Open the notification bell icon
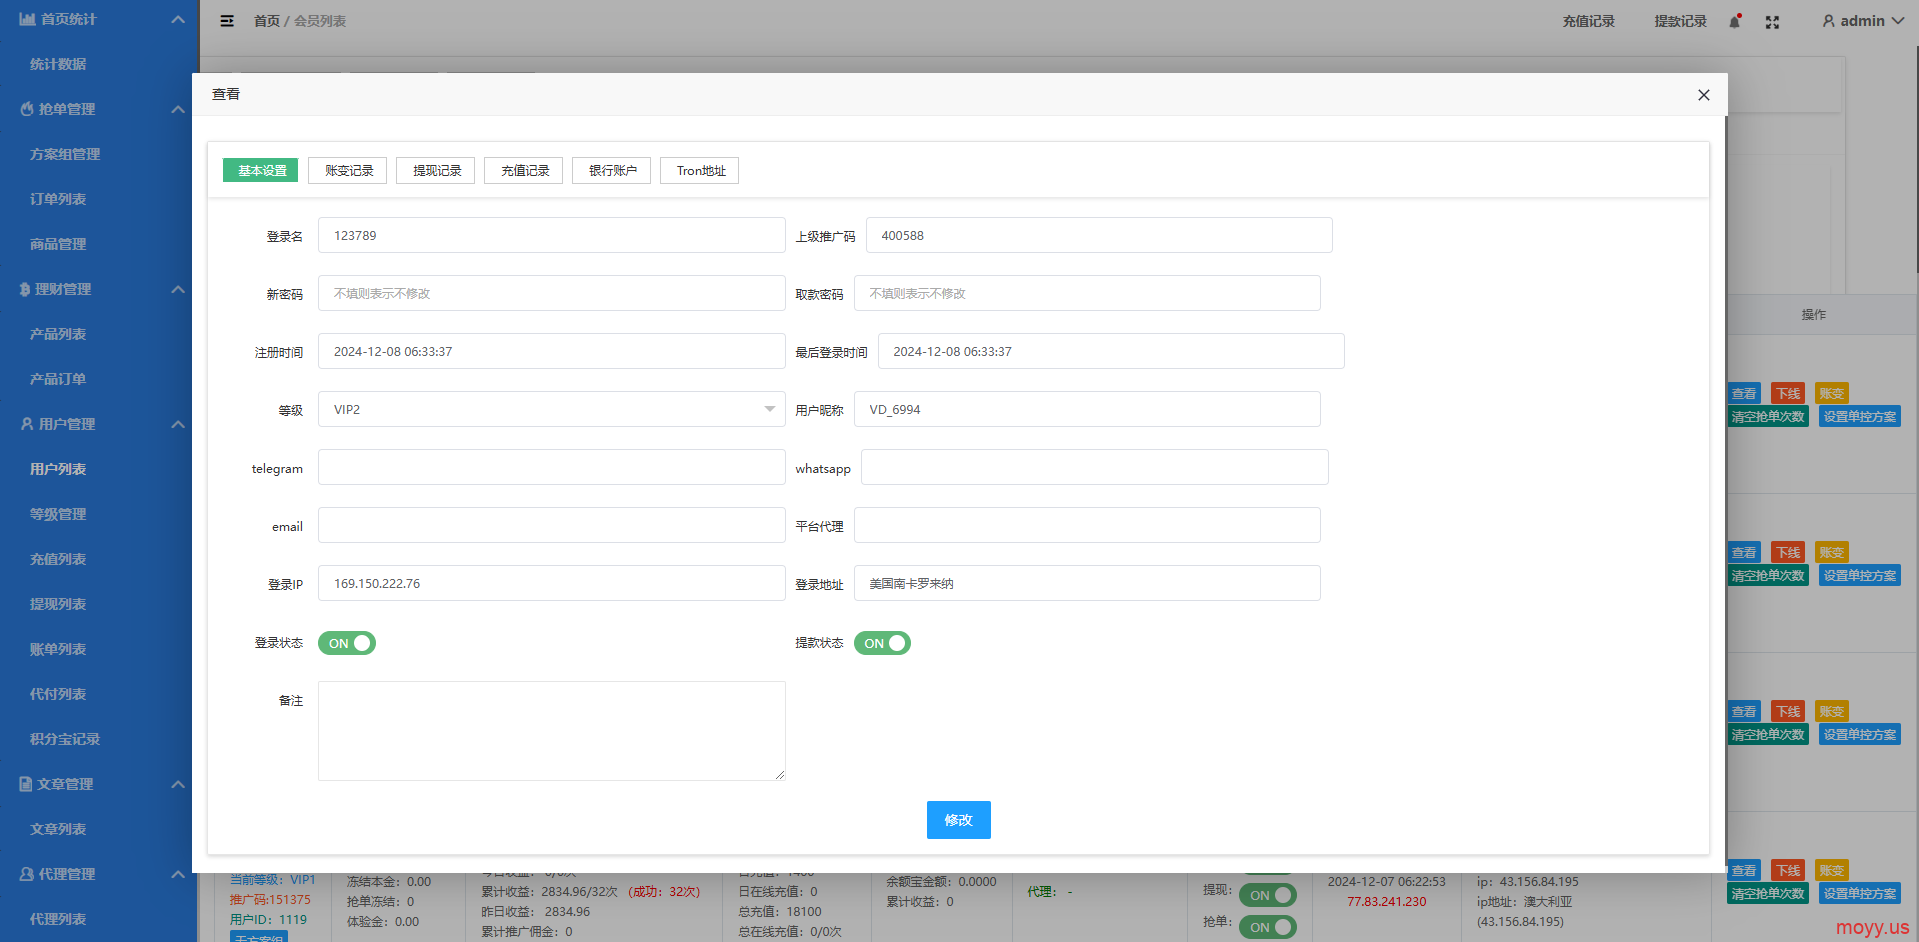 (x=1735, y=21)
